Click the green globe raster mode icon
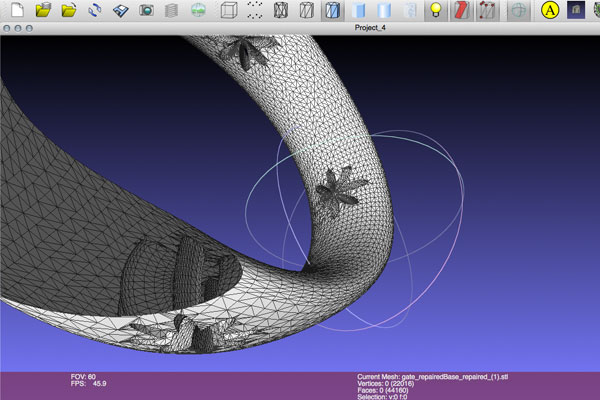 click(198, 10)
